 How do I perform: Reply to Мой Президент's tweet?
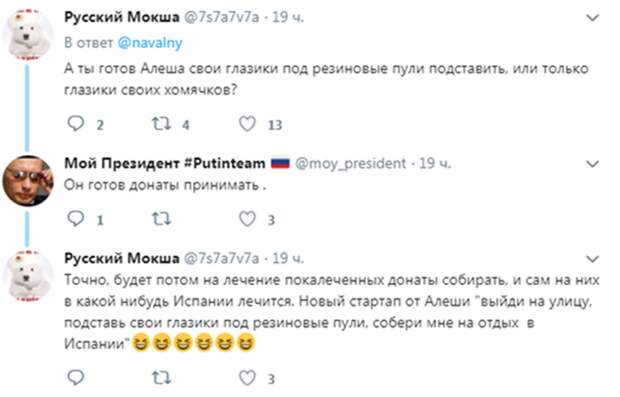[76, 218]
